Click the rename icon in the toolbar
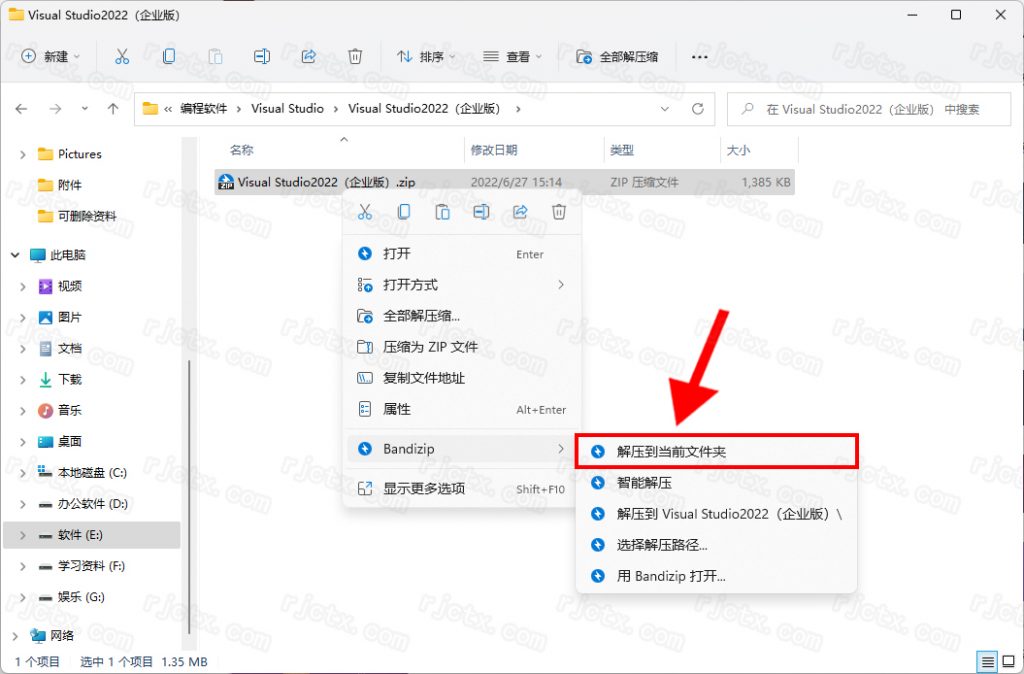1024x674 pixels. click(x=262, y=57)
